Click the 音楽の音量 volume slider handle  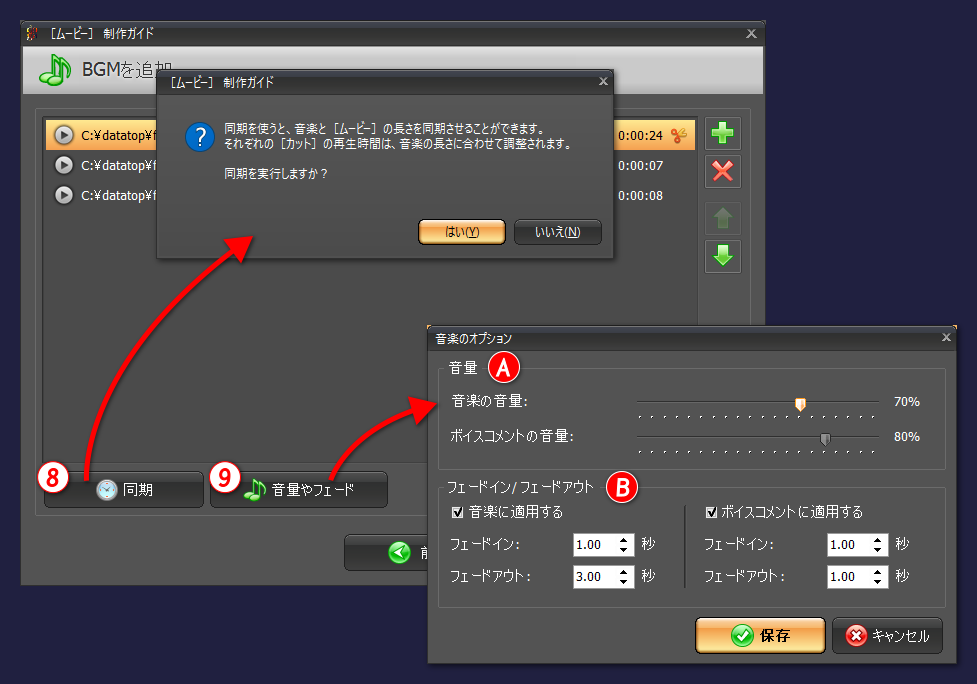pyautogui.click(x=800, y=402)
